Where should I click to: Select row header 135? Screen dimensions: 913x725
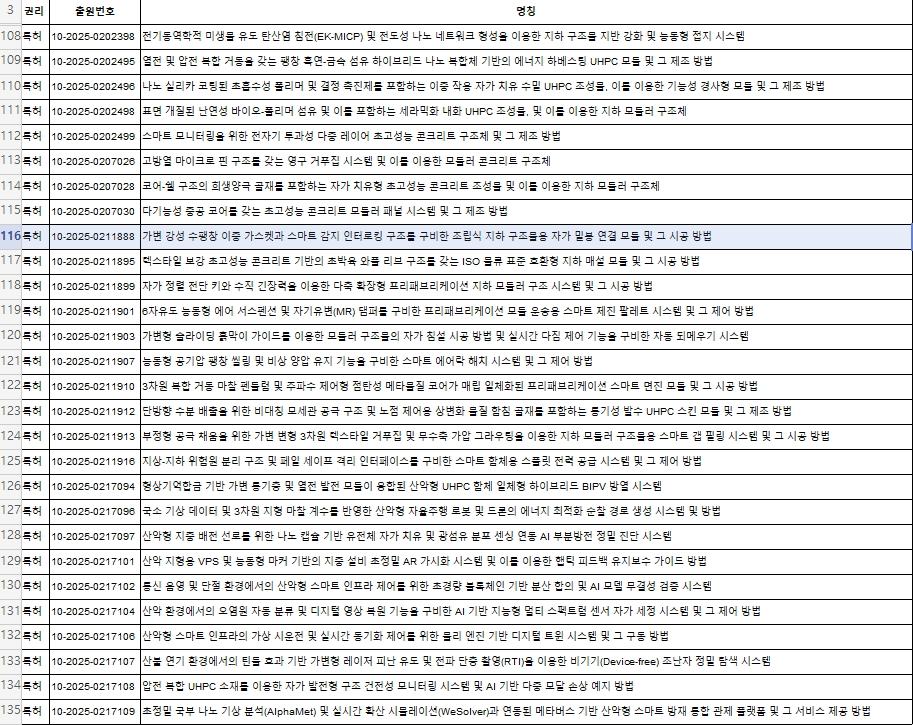[10, 711]
